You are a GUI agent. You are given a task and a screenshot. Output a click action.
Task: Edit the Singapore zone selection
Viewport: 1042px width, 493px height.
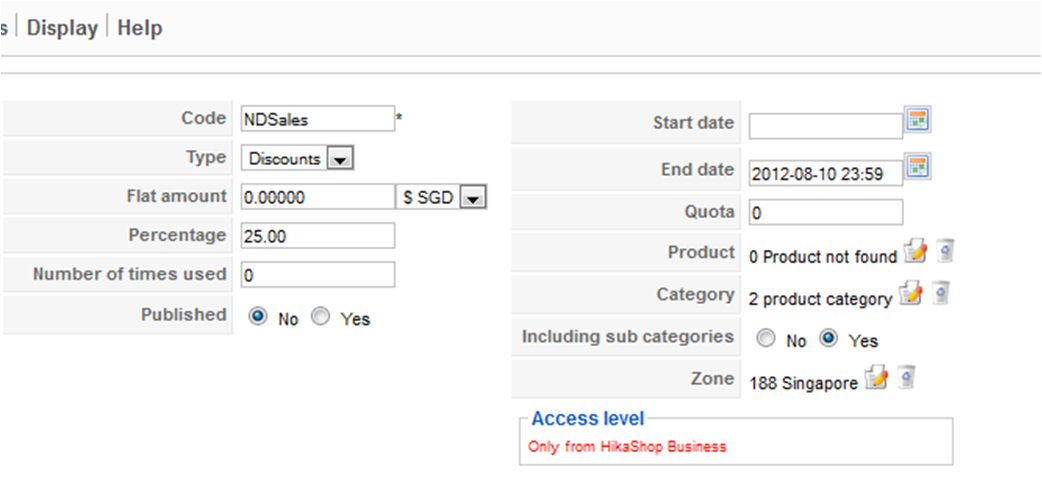(x=876, y=378)
